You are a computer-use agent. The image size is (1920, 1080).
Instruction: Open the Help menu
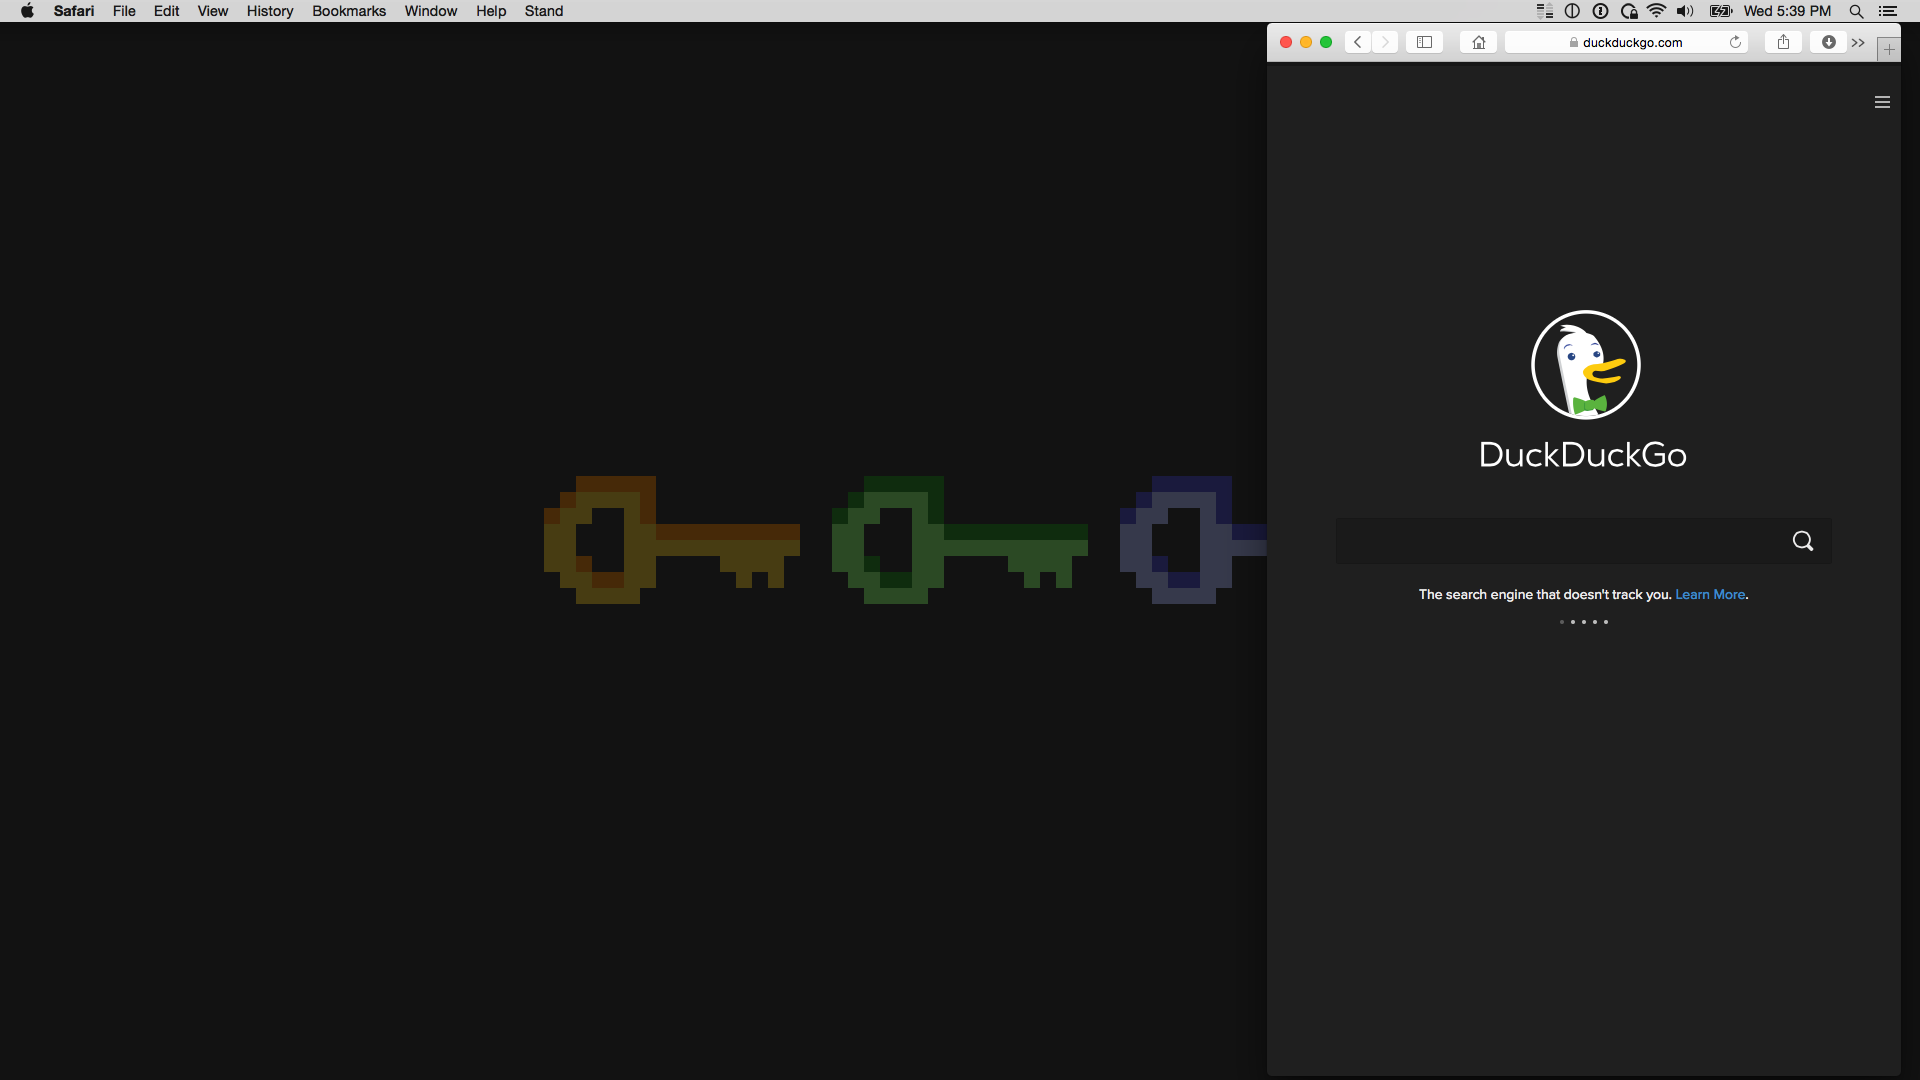491,11
